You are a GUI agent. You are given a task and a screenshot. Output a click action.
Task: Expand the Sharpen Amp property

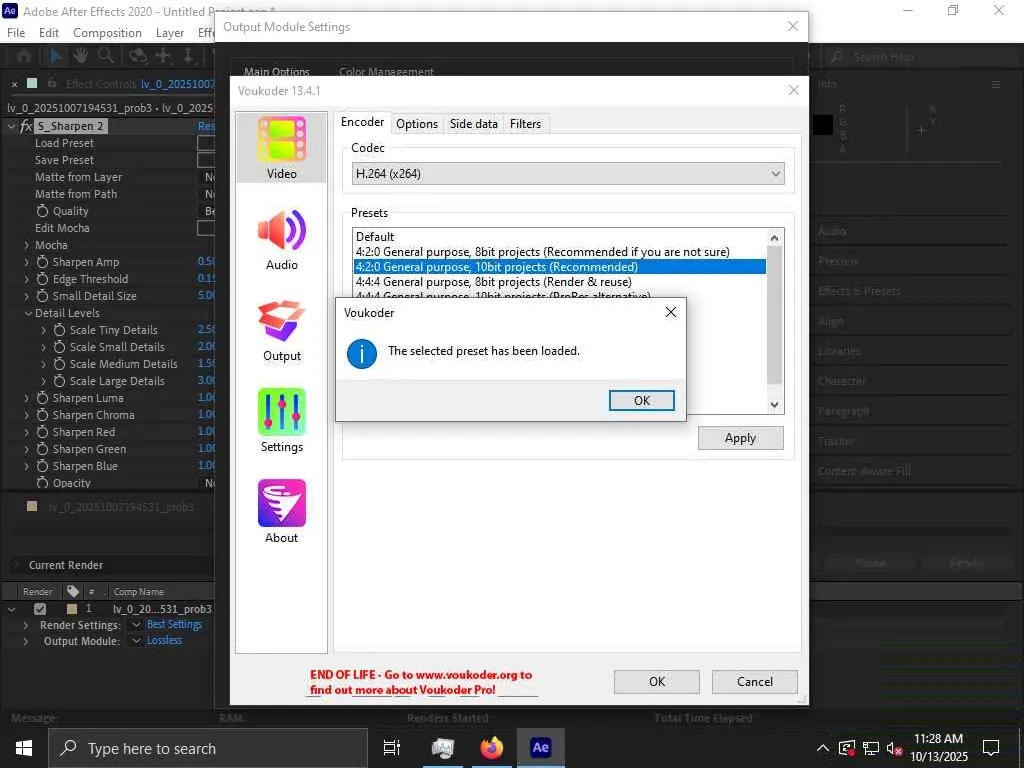[26, 262]
